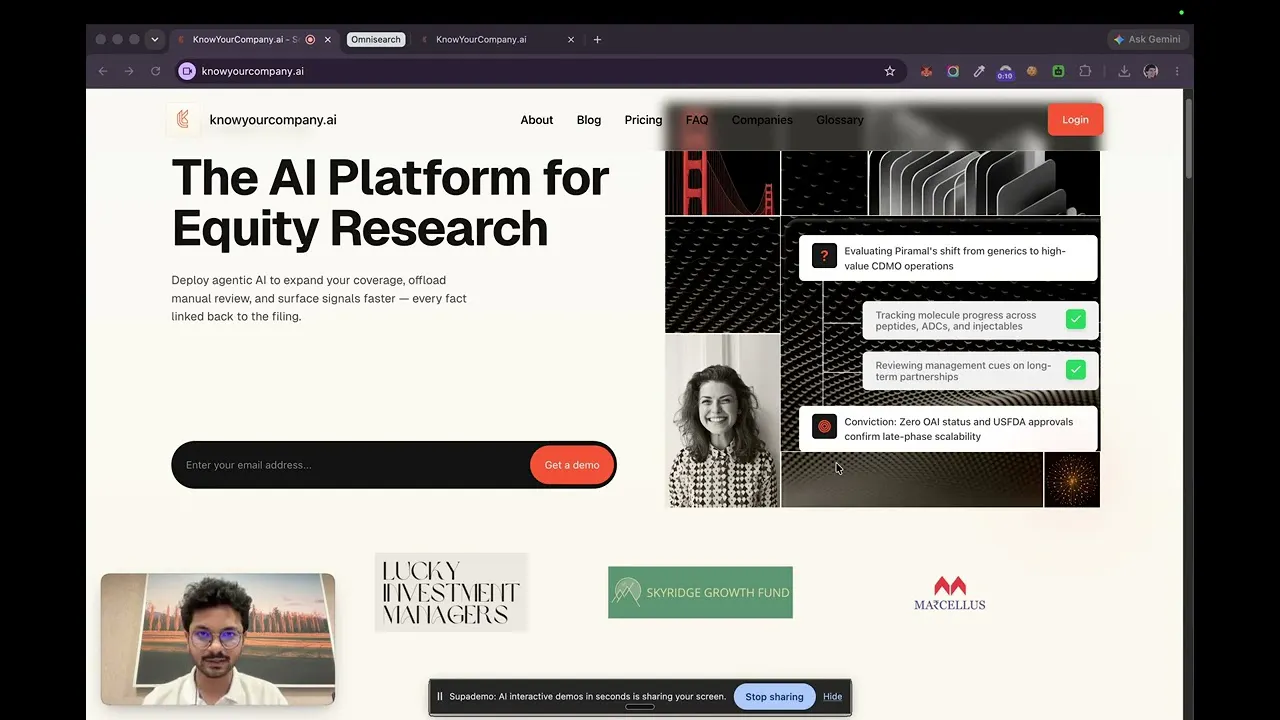Click the smiling woman portrait image
This screenshot has width=1280, height=720.
click(722, 421)
